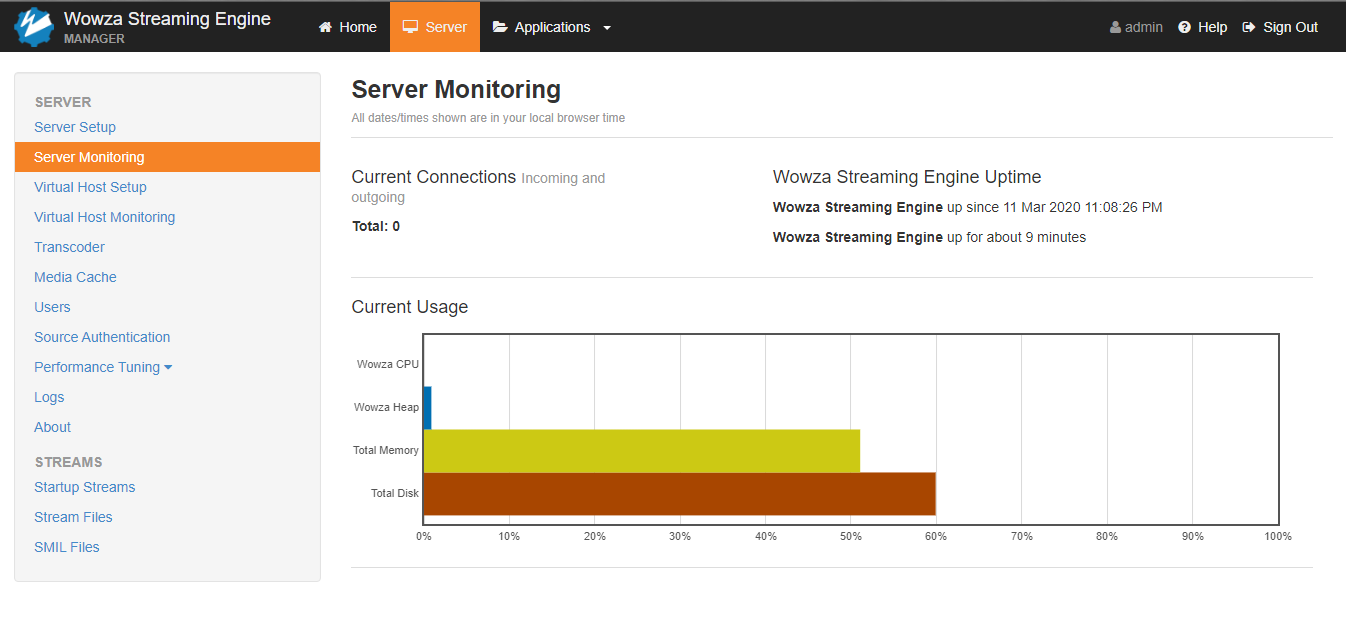This screenshot has width=1346, height=617.
Task: Open Server Setup in sidebar
Action: (x=75, y=127)
